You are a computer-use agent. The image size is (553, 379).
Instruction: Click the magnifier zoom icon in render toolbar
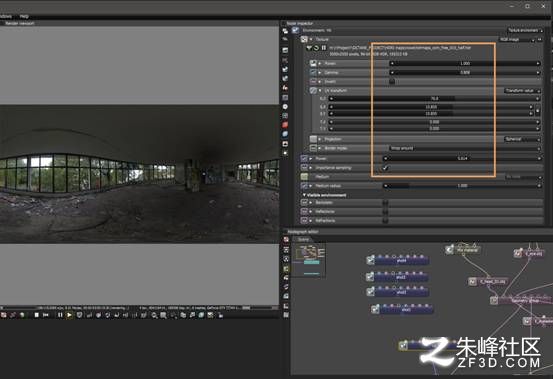click(154, 315)
